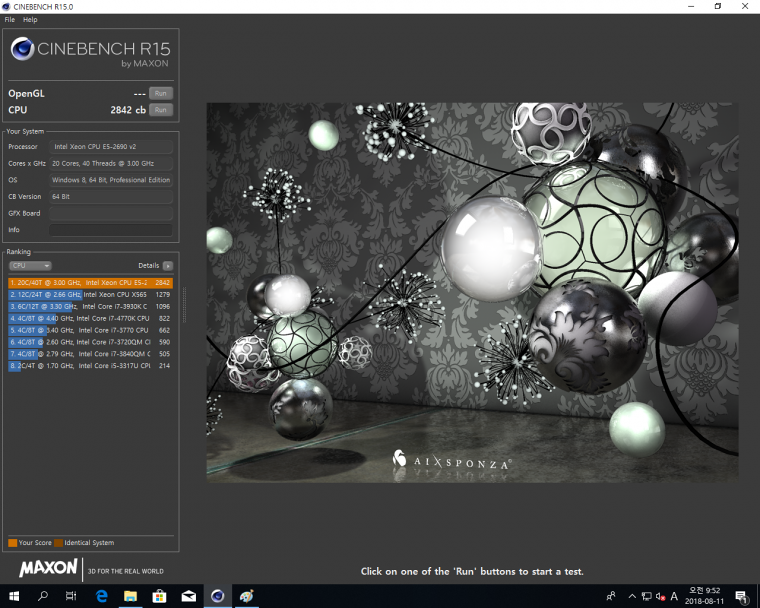
Task: Select ranking row Intel Core i7-4770K 822
Action: pos(90,319)
